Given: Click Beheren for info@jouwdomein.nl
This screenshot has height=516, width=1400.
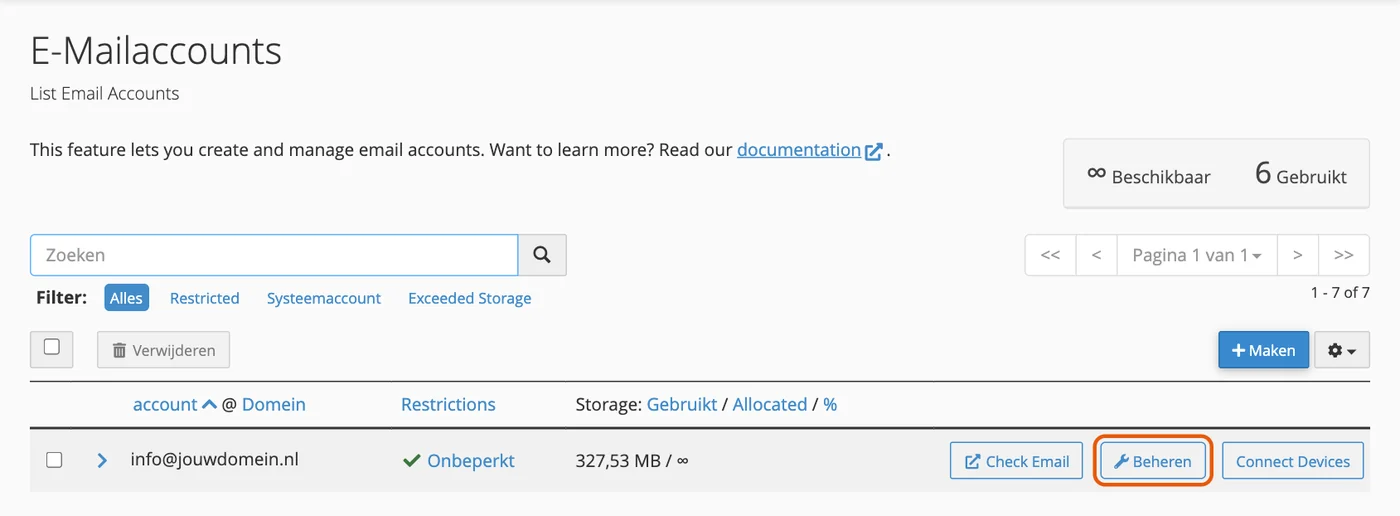Looking at the screenshot, I should pyautogui.click(x=1153, y=461).
